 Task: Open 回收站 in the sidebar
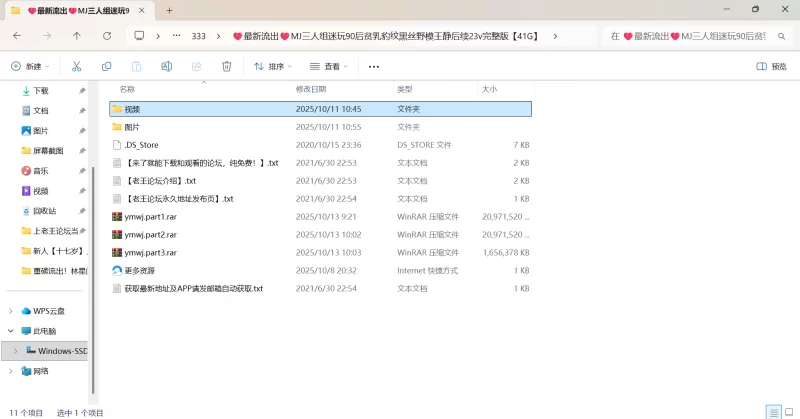click(x=47, y=211)
